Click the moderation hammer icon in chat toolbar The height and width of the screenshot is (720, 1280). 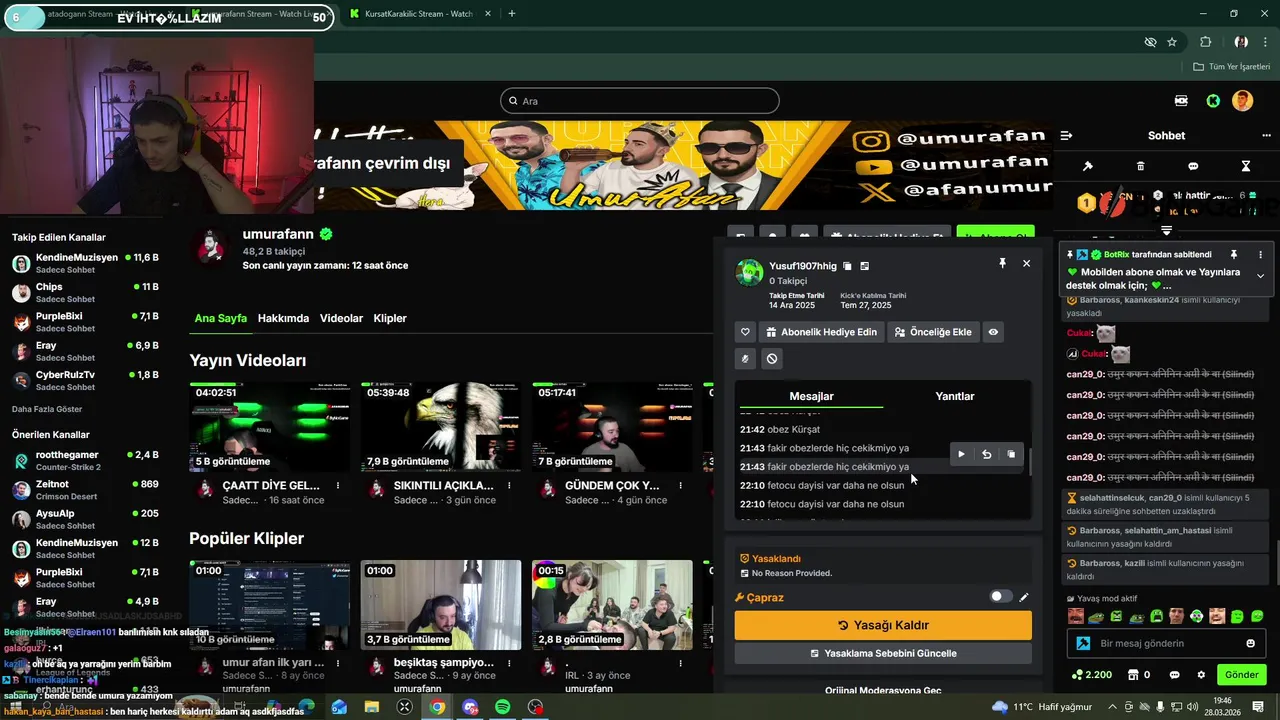coord(1088,166)
